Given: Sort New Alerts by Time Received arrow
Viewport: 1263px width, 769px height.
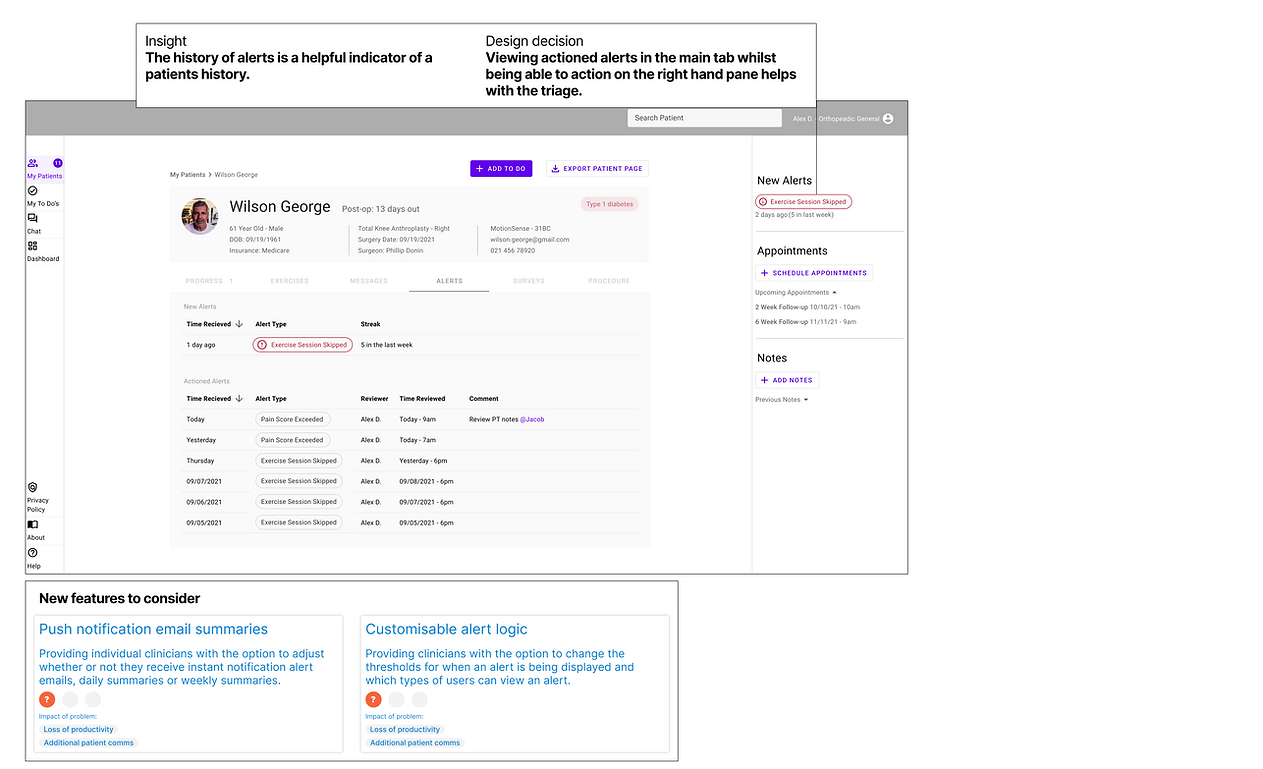Looking at the screenshot, I should pyautogui.click(x=239, y=324).
